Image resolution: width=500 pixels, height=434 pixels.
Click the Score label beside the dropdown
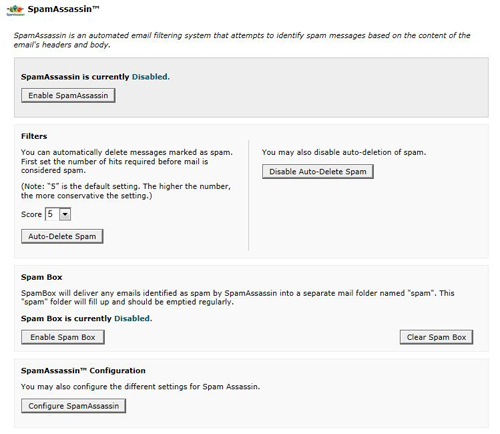(x=31, y=214)
